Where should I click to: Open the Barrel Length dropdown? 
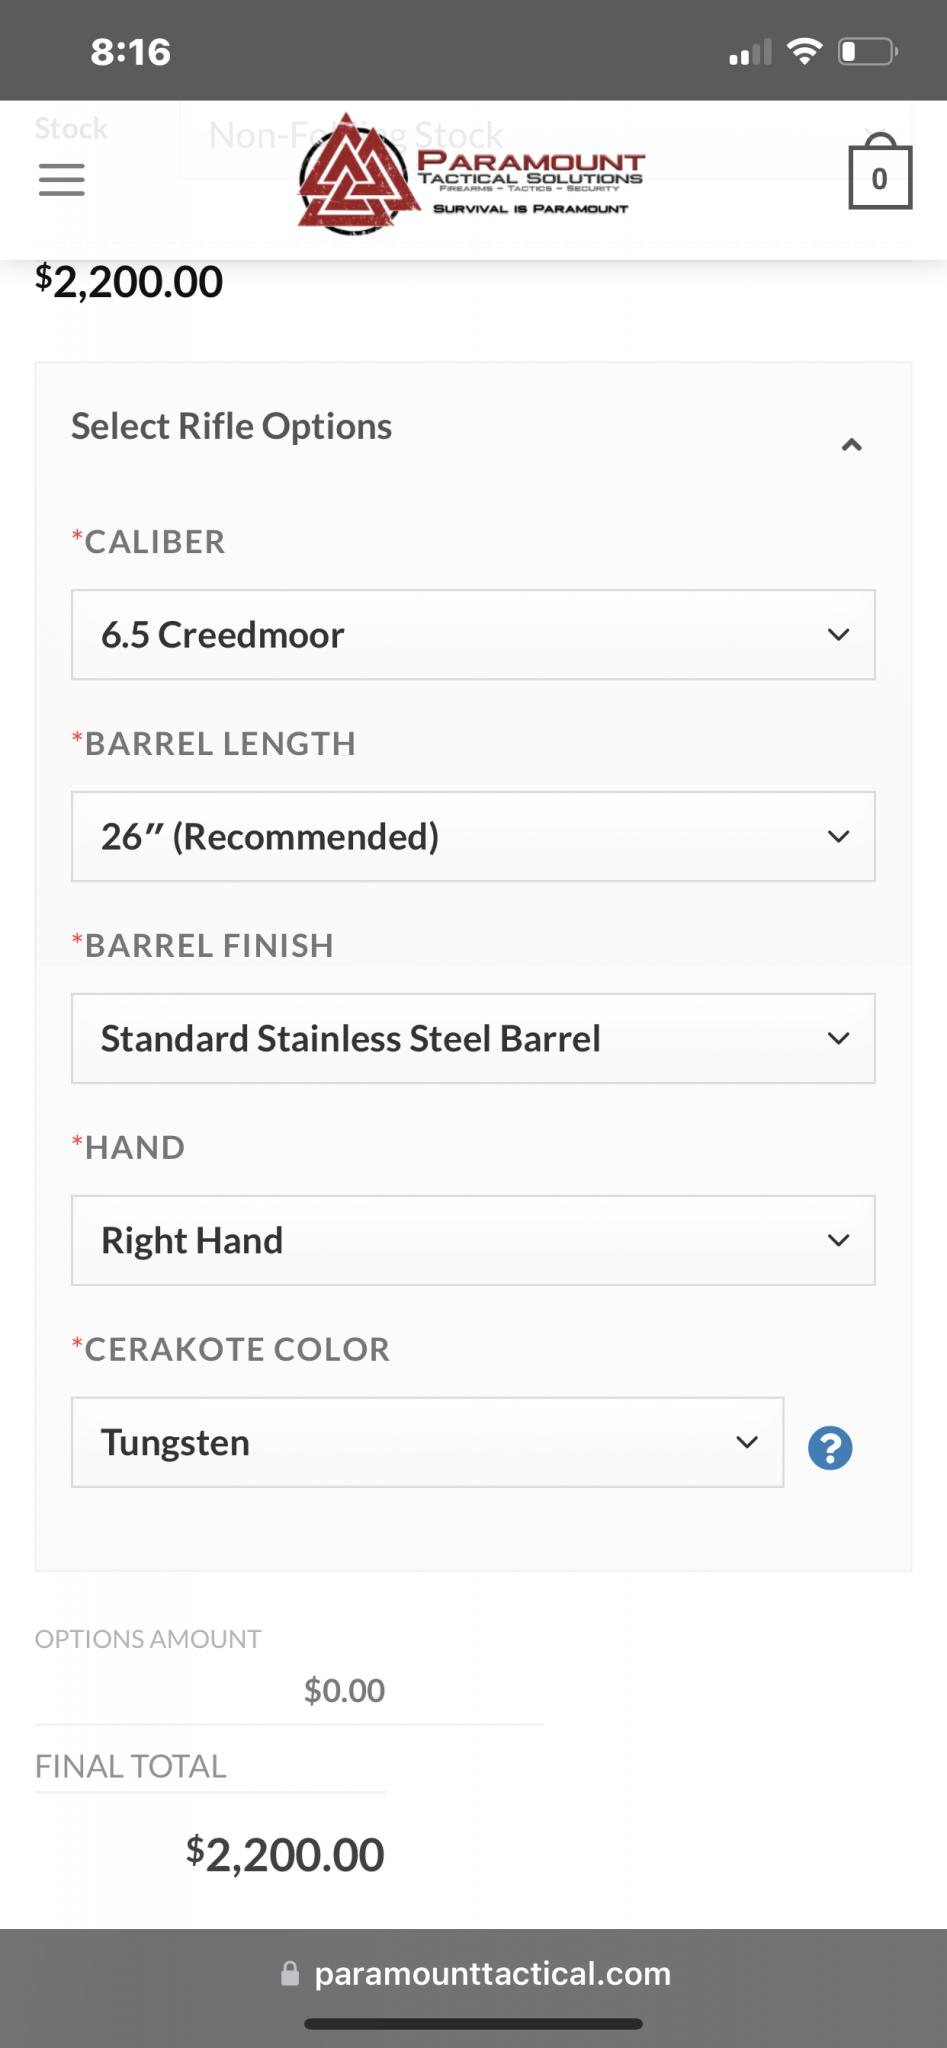coord(473,837)
